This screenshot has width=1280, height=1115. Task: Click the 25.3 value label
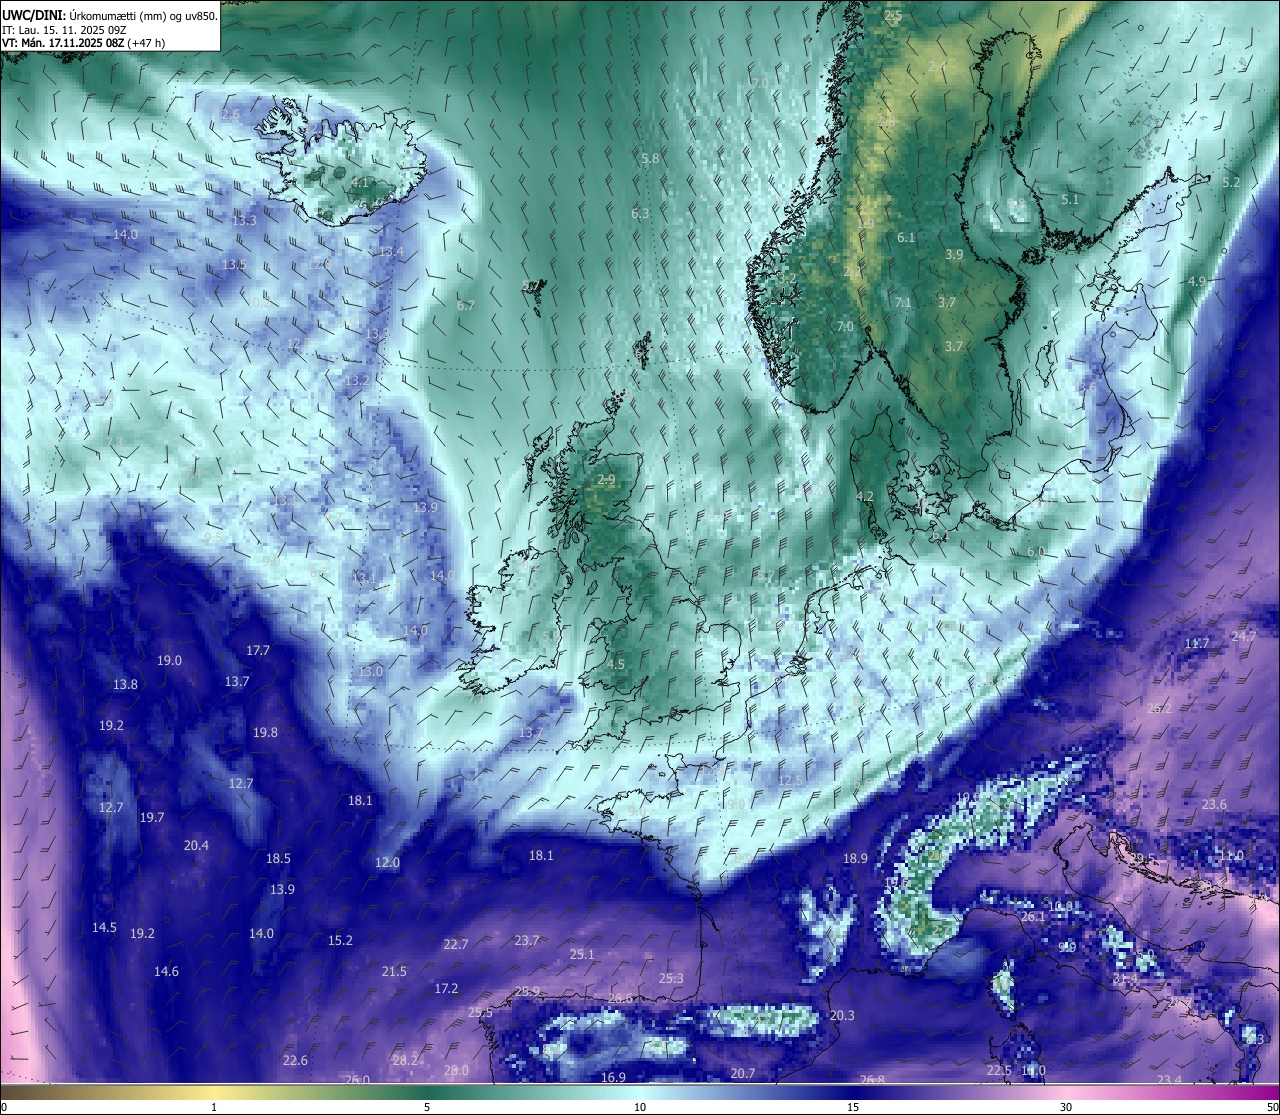point(671,979)
